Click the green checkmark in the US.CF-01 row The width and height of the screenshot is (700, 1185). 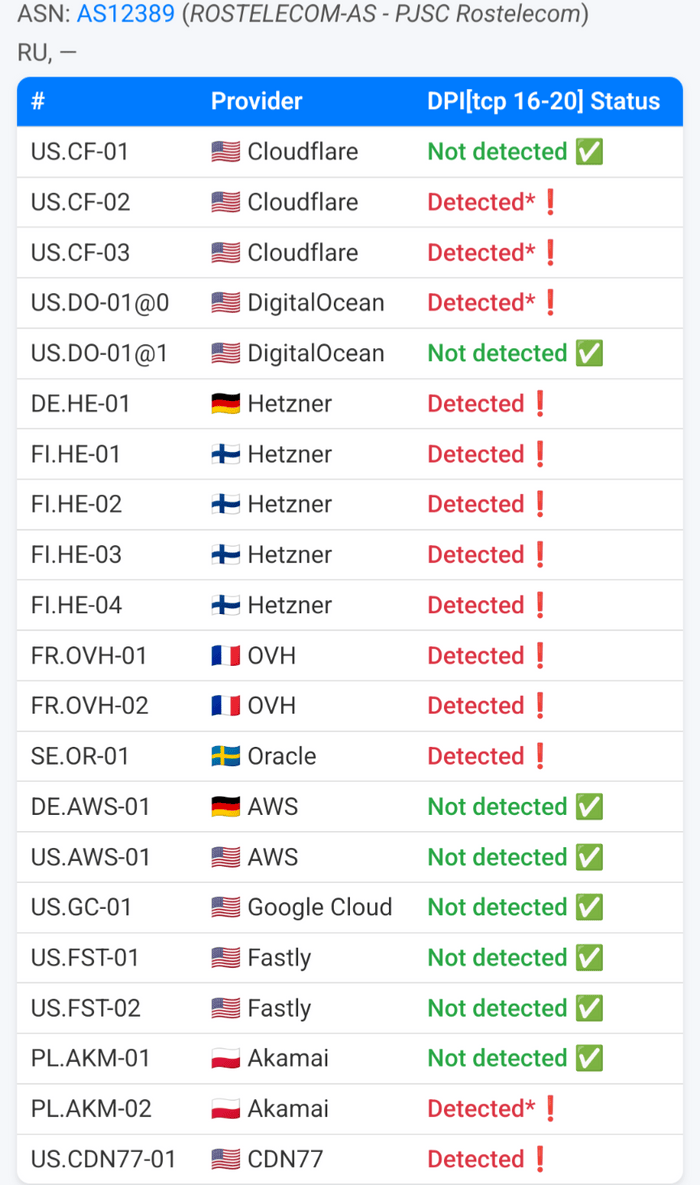click(x=589, y=152)
